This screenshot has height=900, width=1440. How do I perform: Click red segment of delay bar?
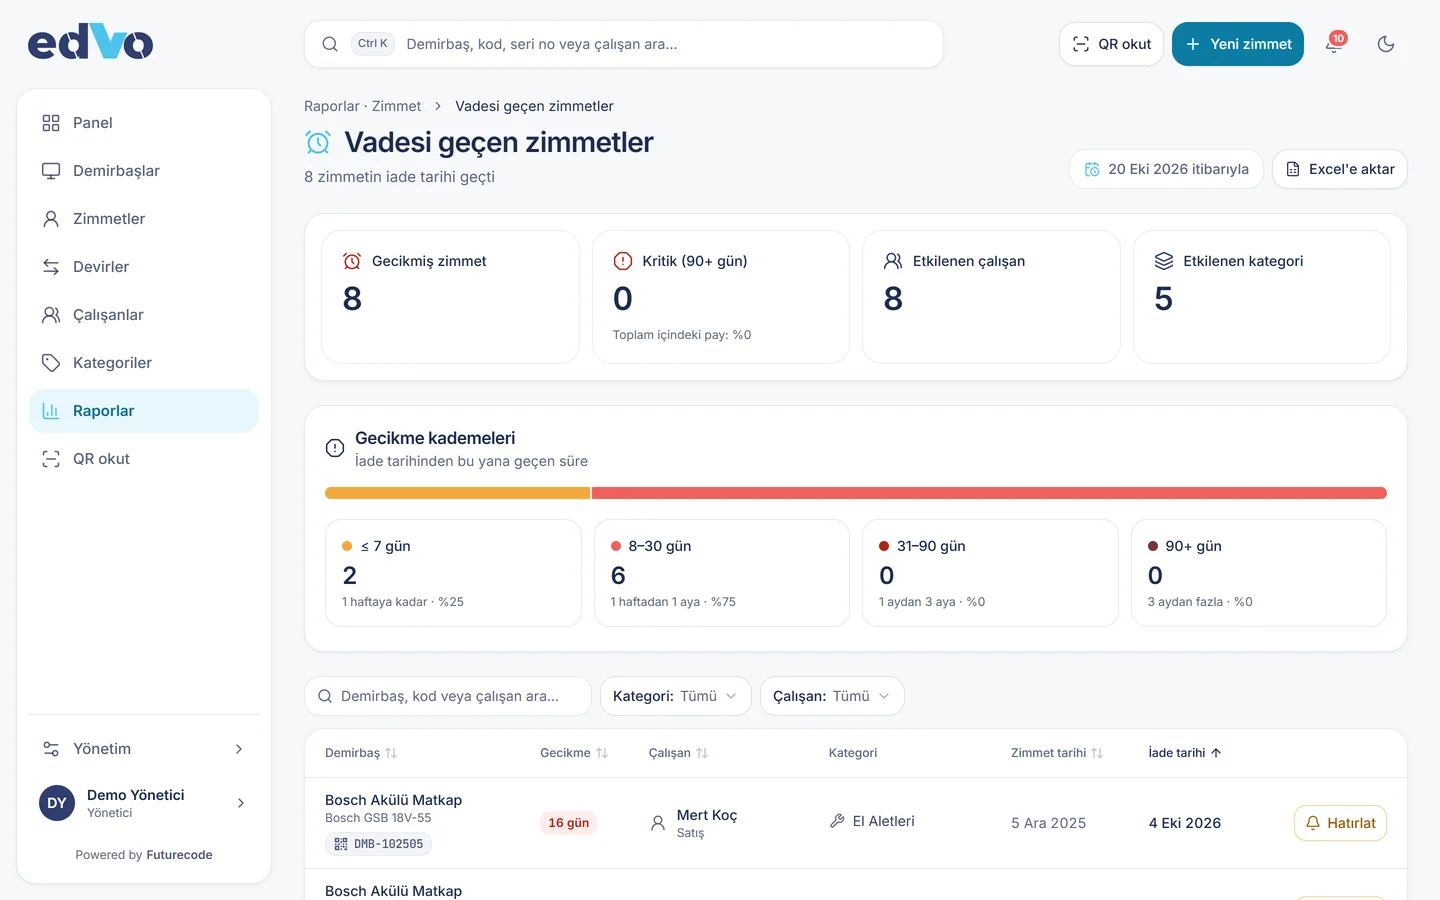989,493
